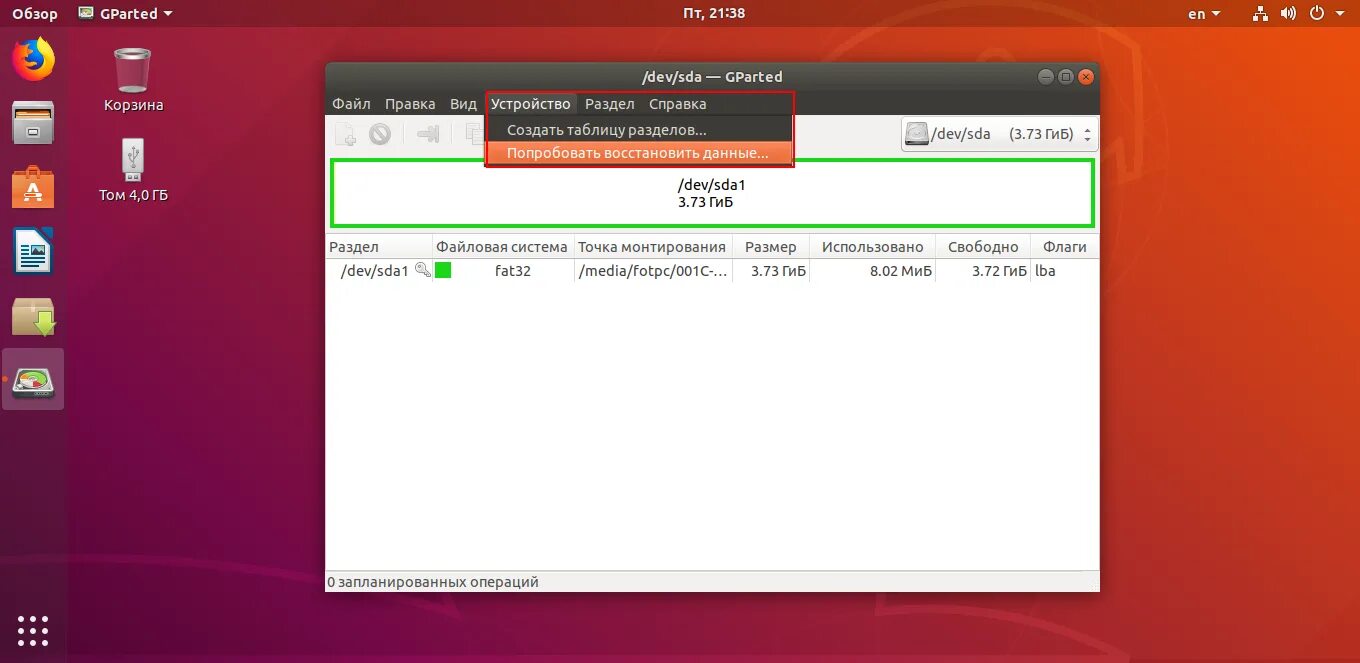Open Ubuntu Software from the dock

click(33, 187)
